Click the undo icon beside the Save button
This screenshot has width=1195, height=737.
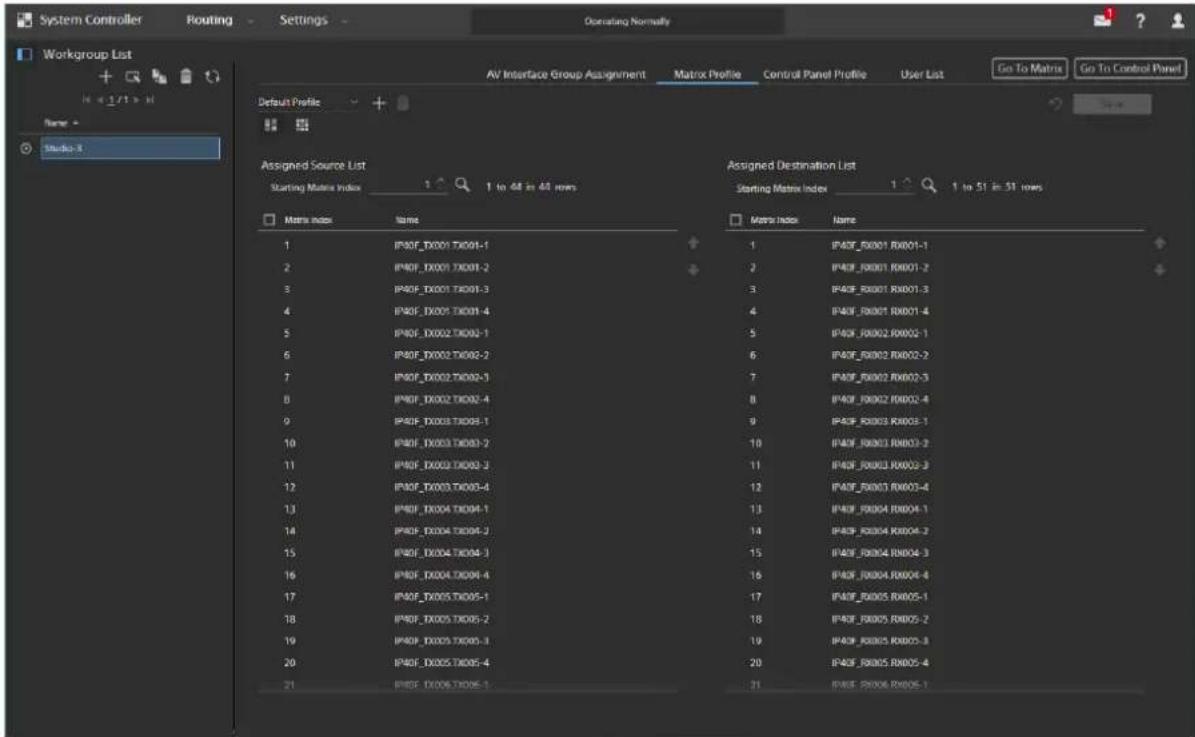(x=1056, y=104)
